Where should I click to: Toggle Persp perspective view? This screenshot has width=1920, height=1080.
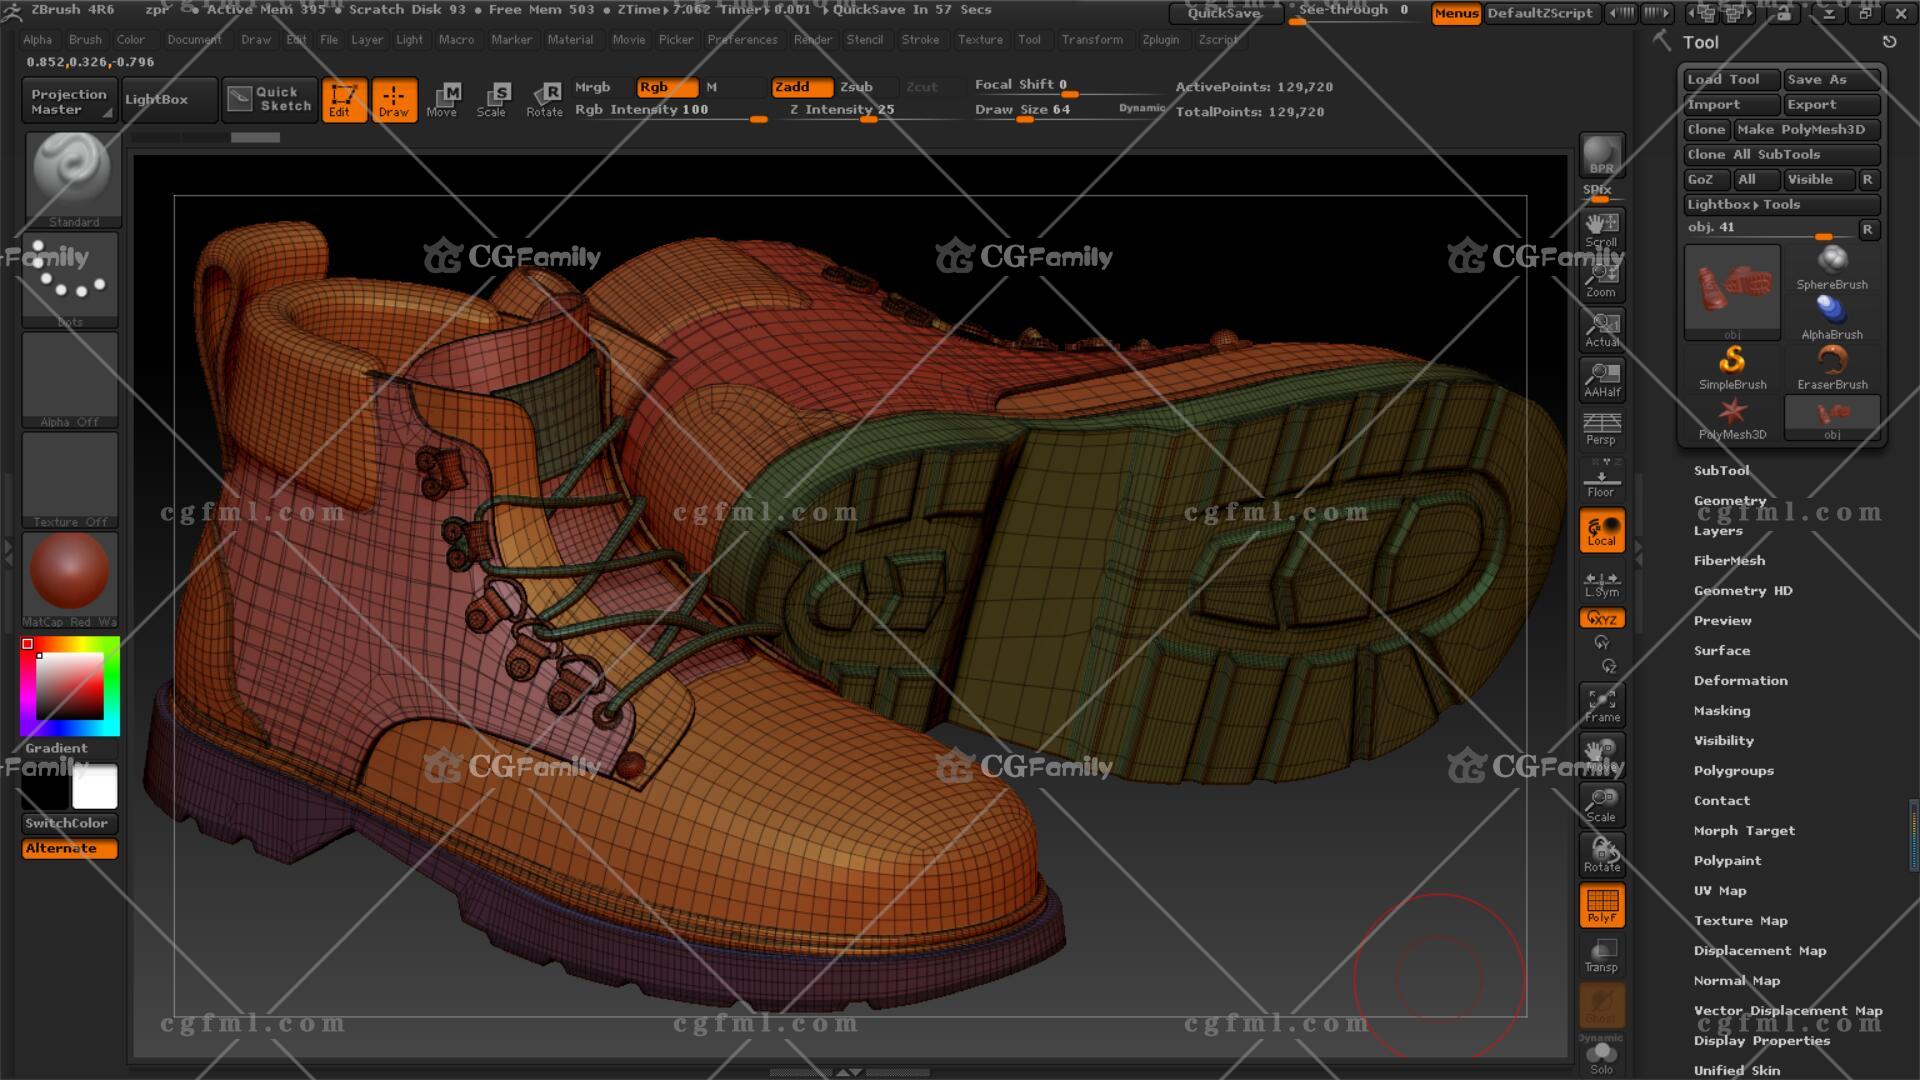point(1601,428)
